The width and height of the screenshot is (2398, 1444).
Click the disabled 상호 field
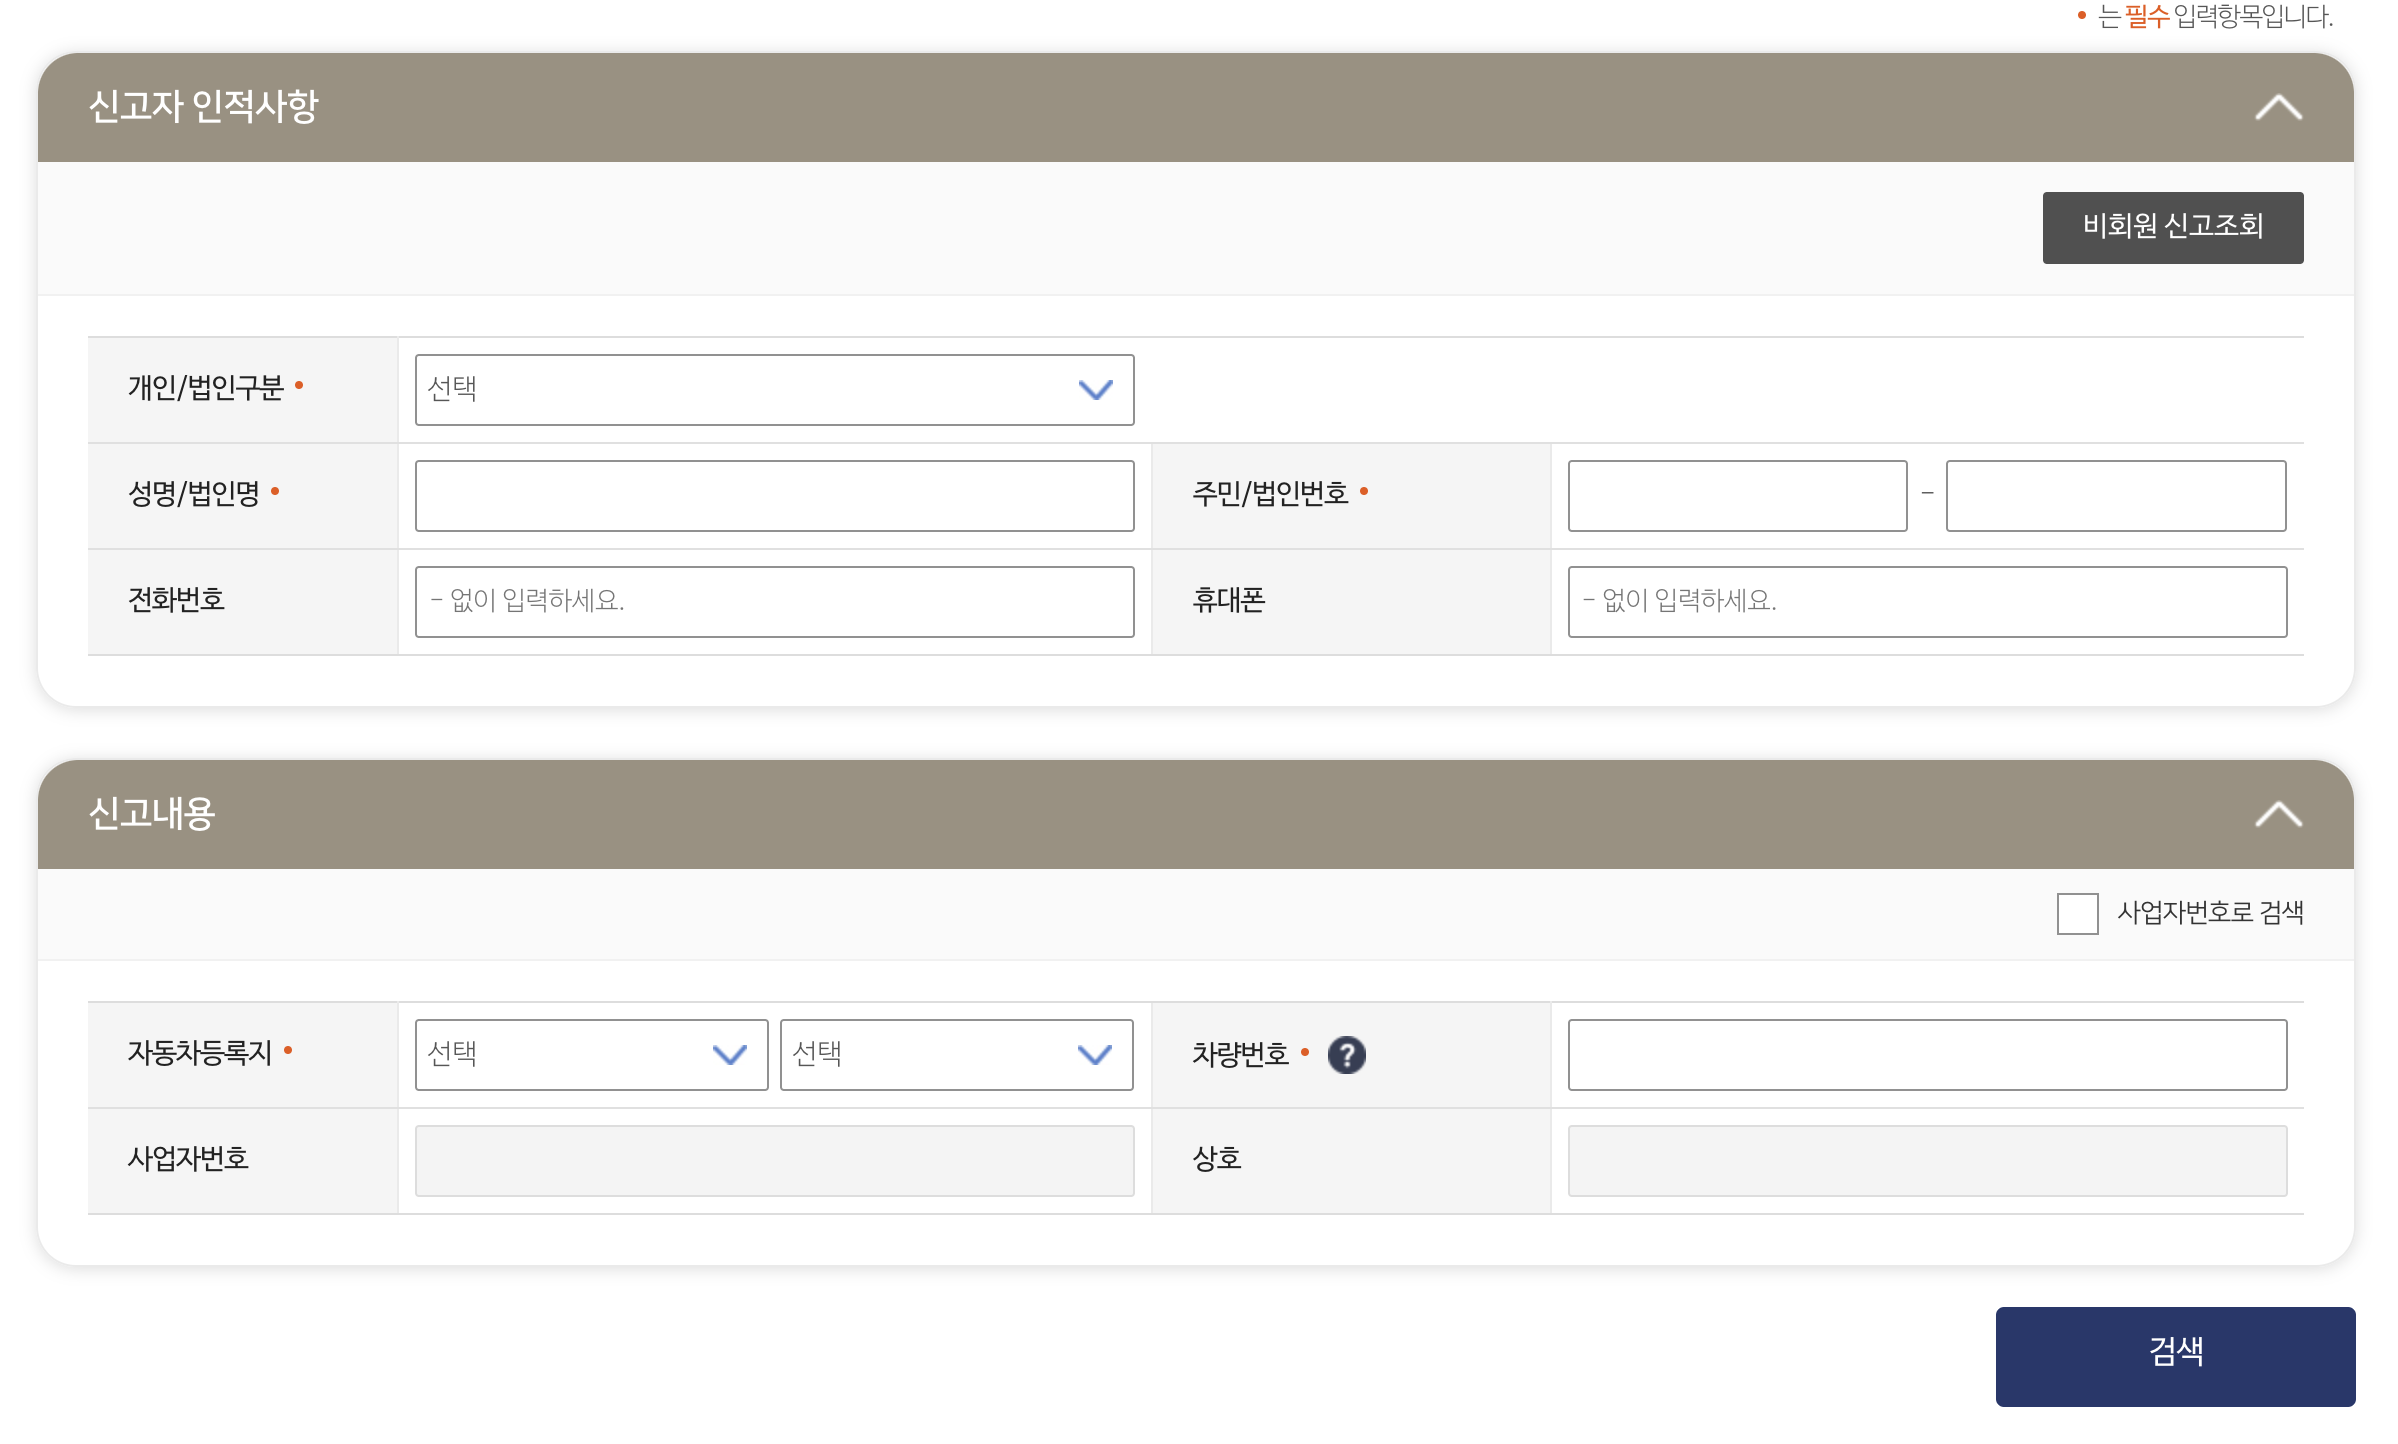coord(1927,1161)
